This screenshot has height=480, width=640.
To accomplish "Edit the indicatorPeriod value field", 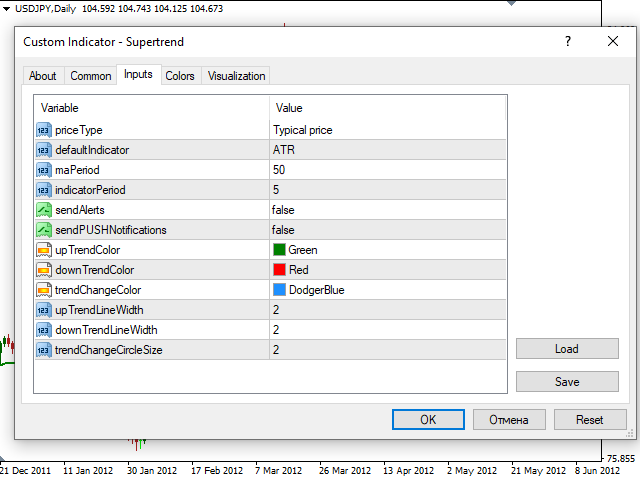I will click(387, 190).
